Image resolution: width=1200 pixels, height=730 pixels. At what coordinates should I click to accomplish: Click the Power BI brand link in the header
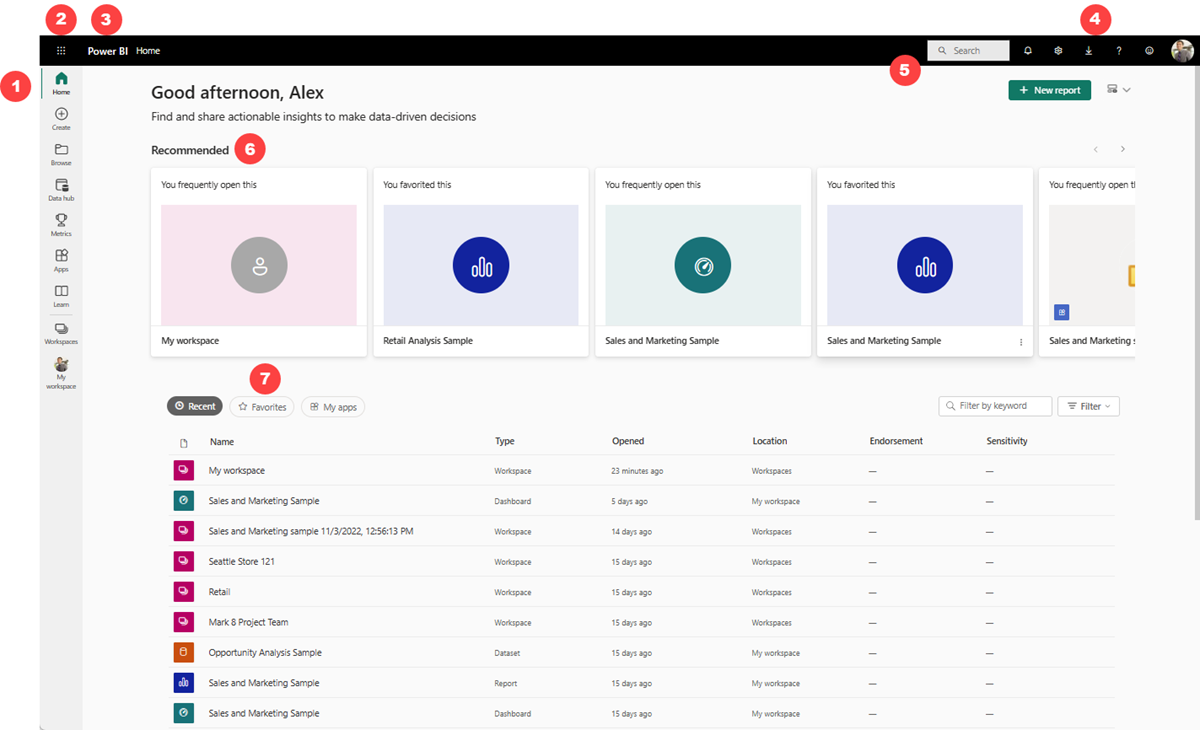(x=108, y=51)
